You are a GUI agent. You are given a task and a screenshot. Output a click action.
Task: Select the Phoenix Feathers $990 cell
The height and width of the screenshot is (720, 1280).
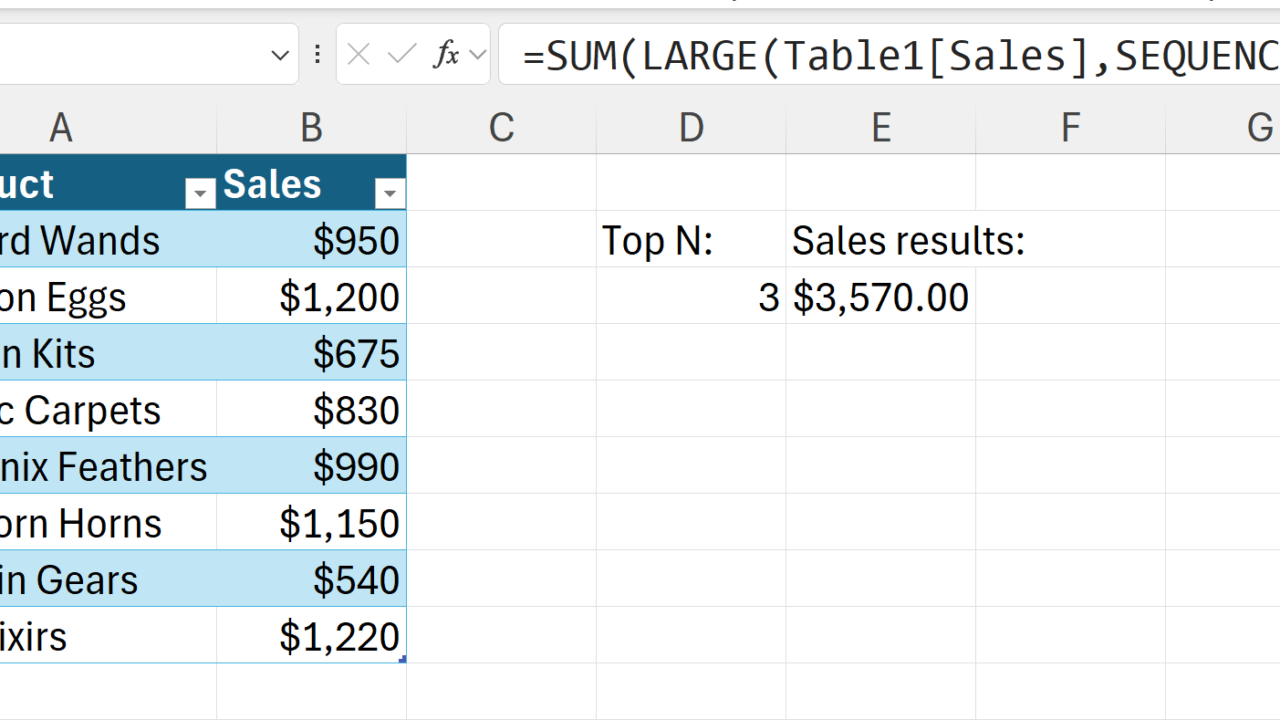312,467
